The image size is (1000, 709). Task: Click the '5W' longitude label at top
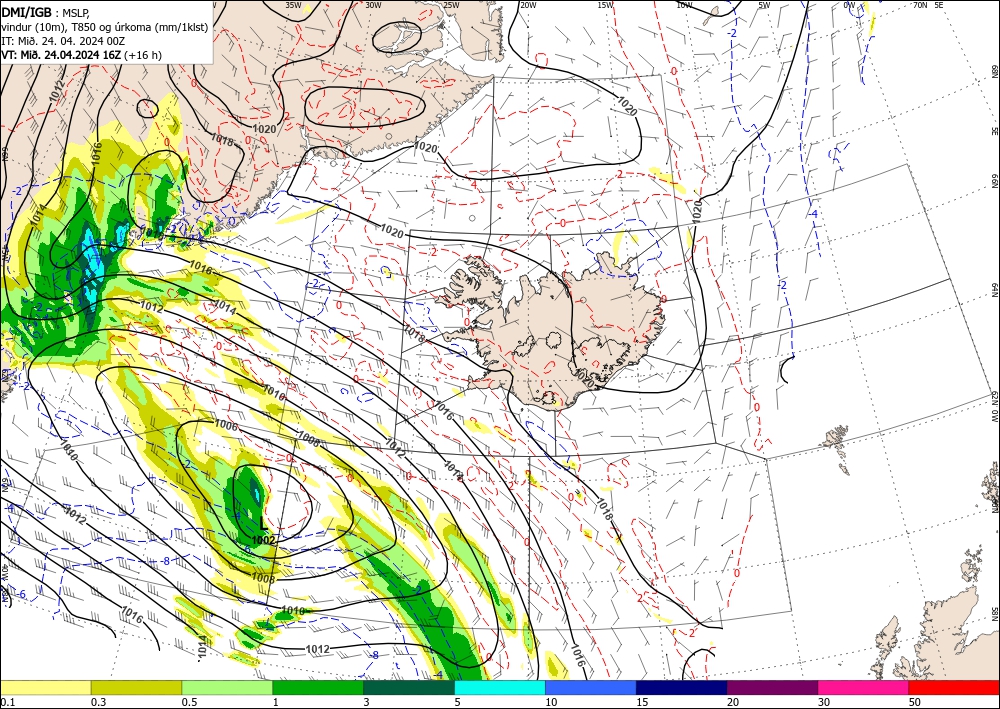(764, 5)
